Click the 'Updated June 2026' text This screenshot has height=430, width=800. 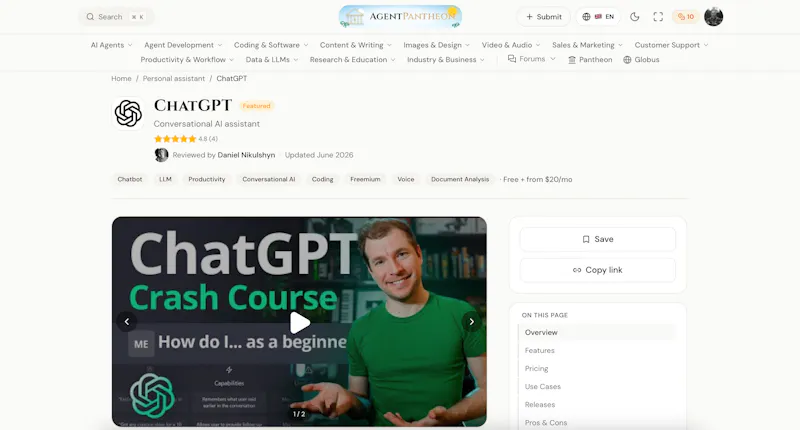pyautogui.click(x=319, y=155)
